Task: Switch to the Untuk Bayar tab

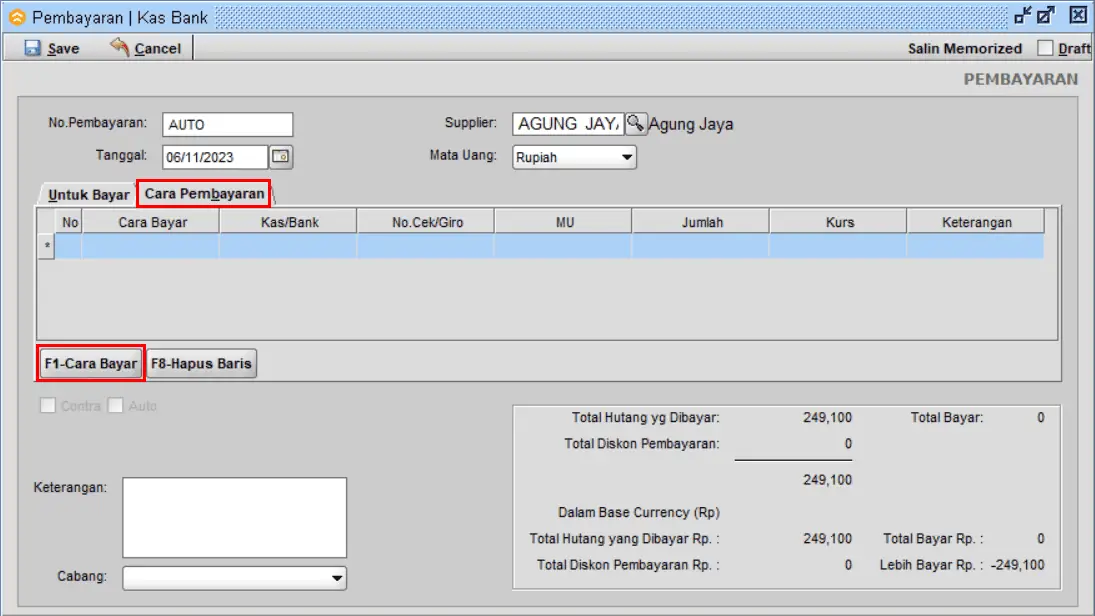Action: tap(89, 195)
